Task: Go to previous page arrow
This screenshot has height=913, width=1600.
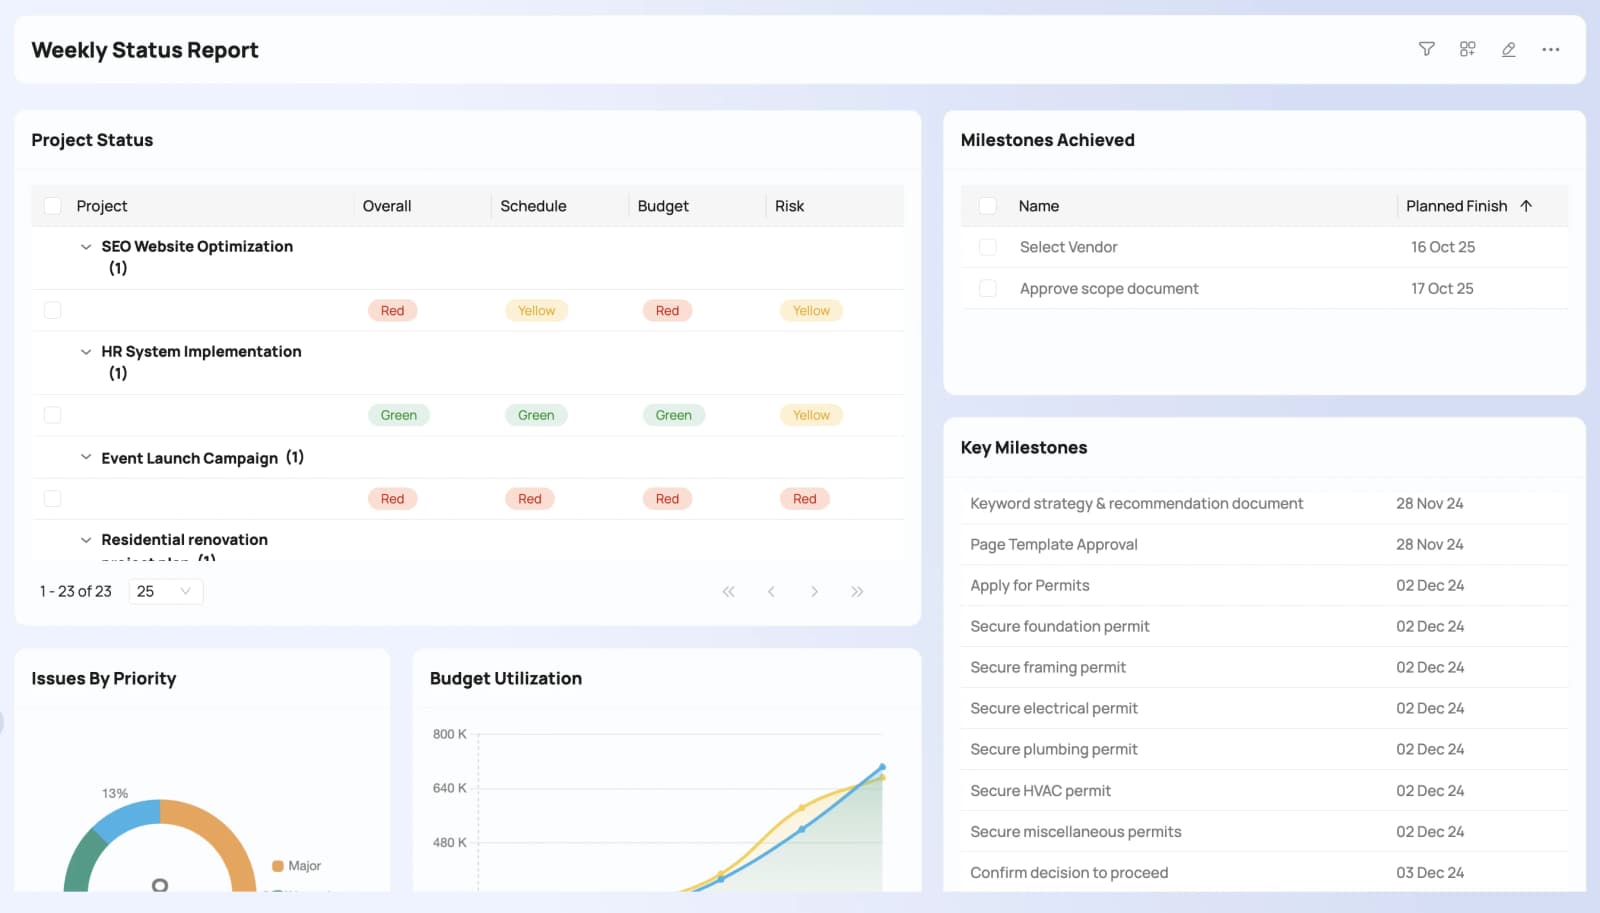Action: click(771, 592)
